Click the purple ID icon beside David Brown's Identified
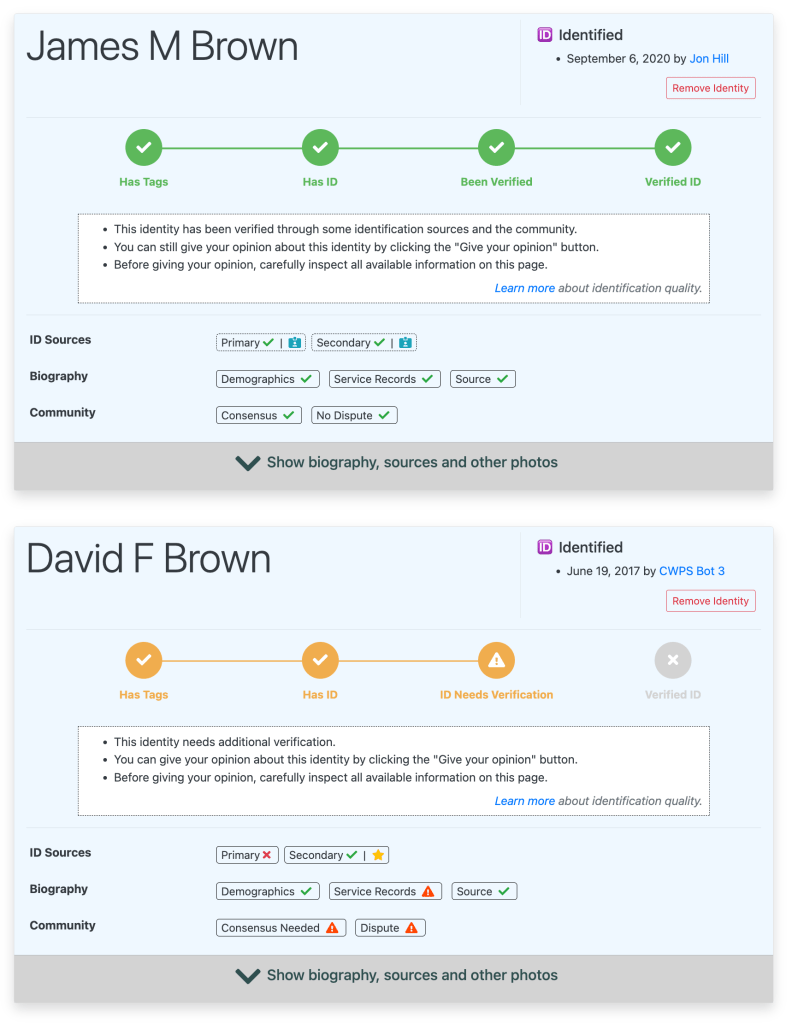 click(x=545, y=547)
